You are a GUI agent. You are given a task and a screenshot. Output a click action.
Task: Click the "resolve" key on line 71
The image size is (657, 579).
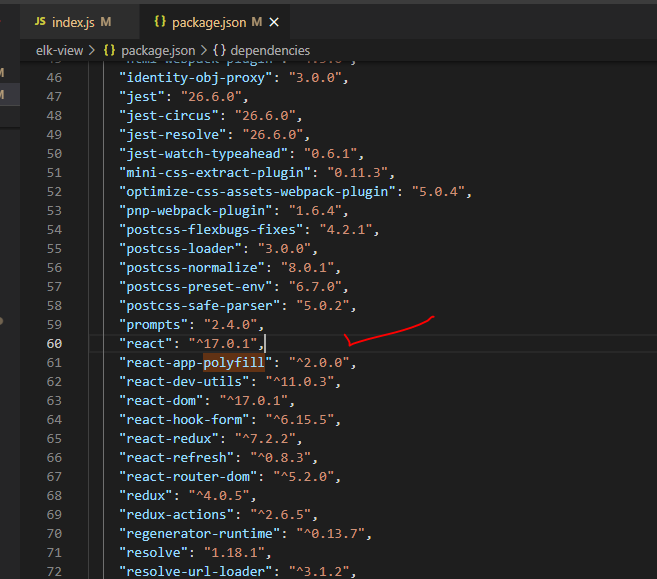point(154,553)
